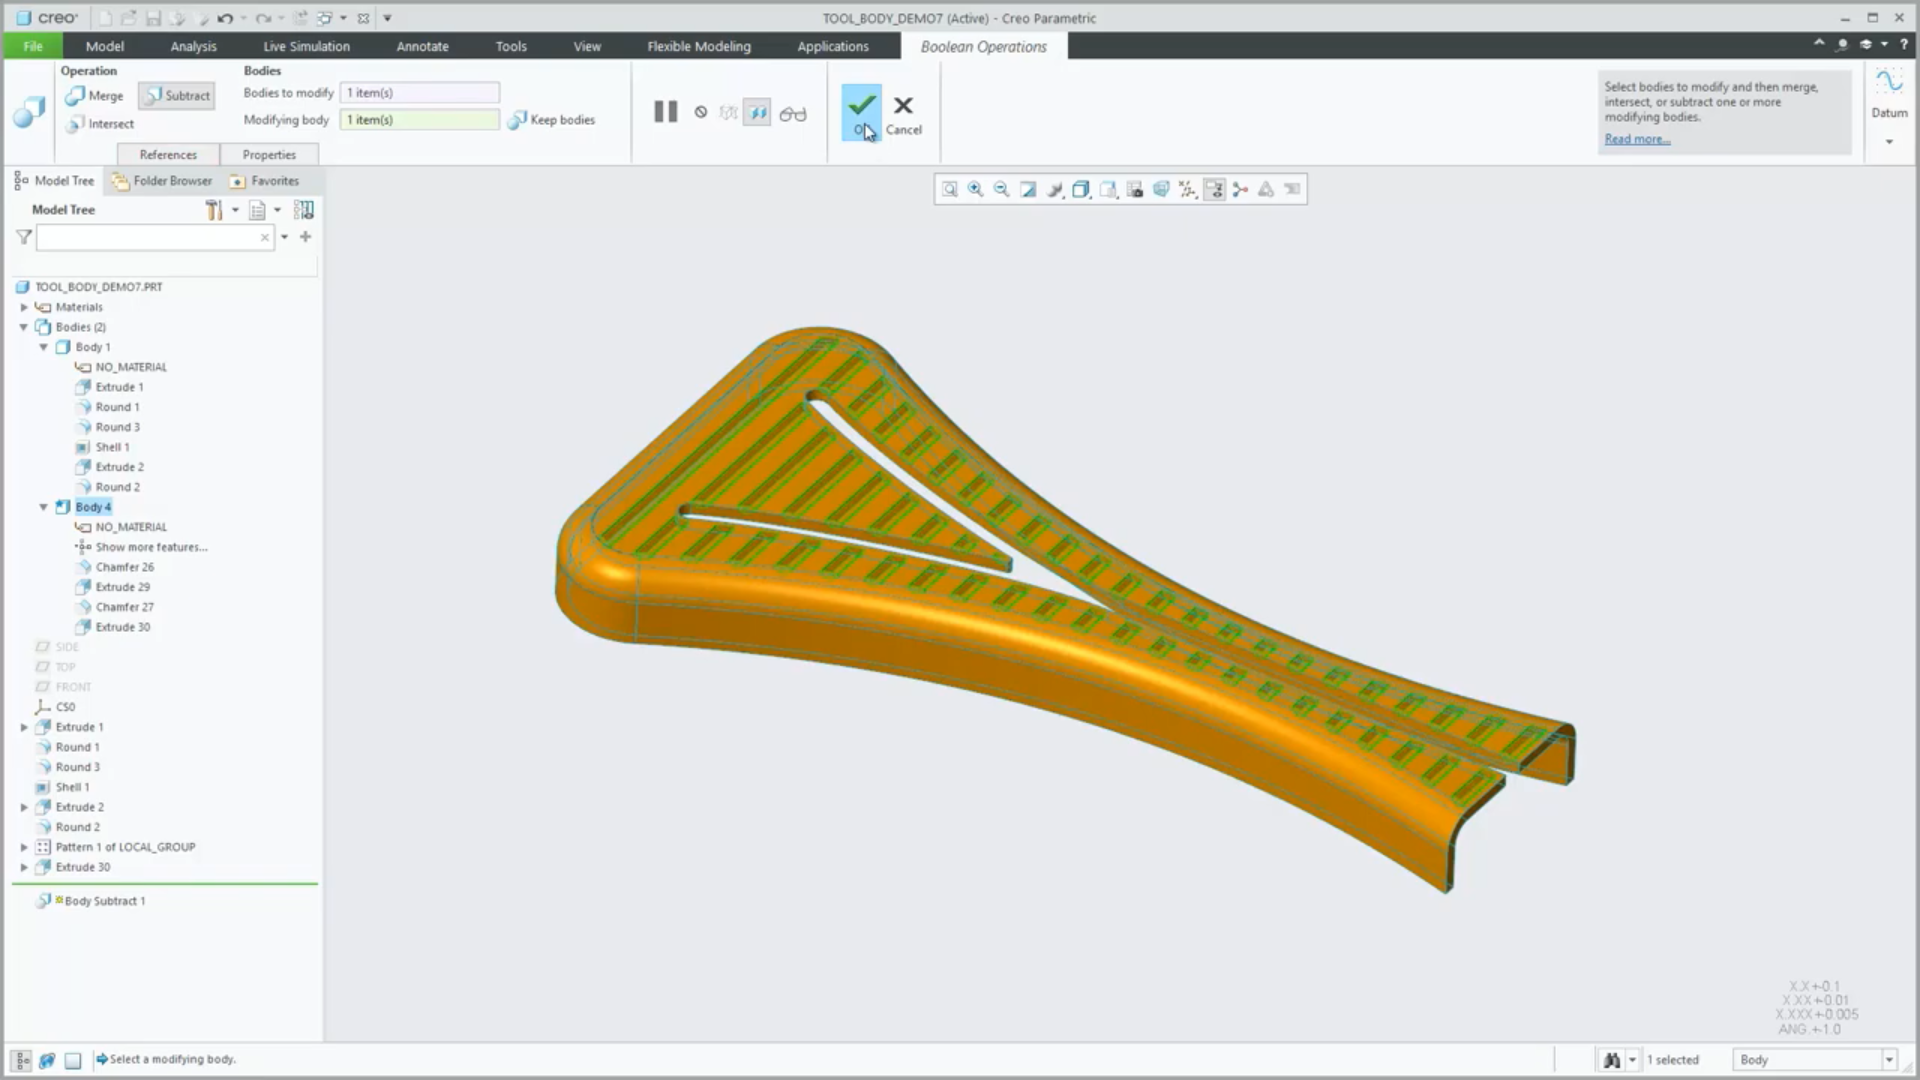Click the Zoom In magnifier icon
1920x1080 pixels.
pos(975,190)
